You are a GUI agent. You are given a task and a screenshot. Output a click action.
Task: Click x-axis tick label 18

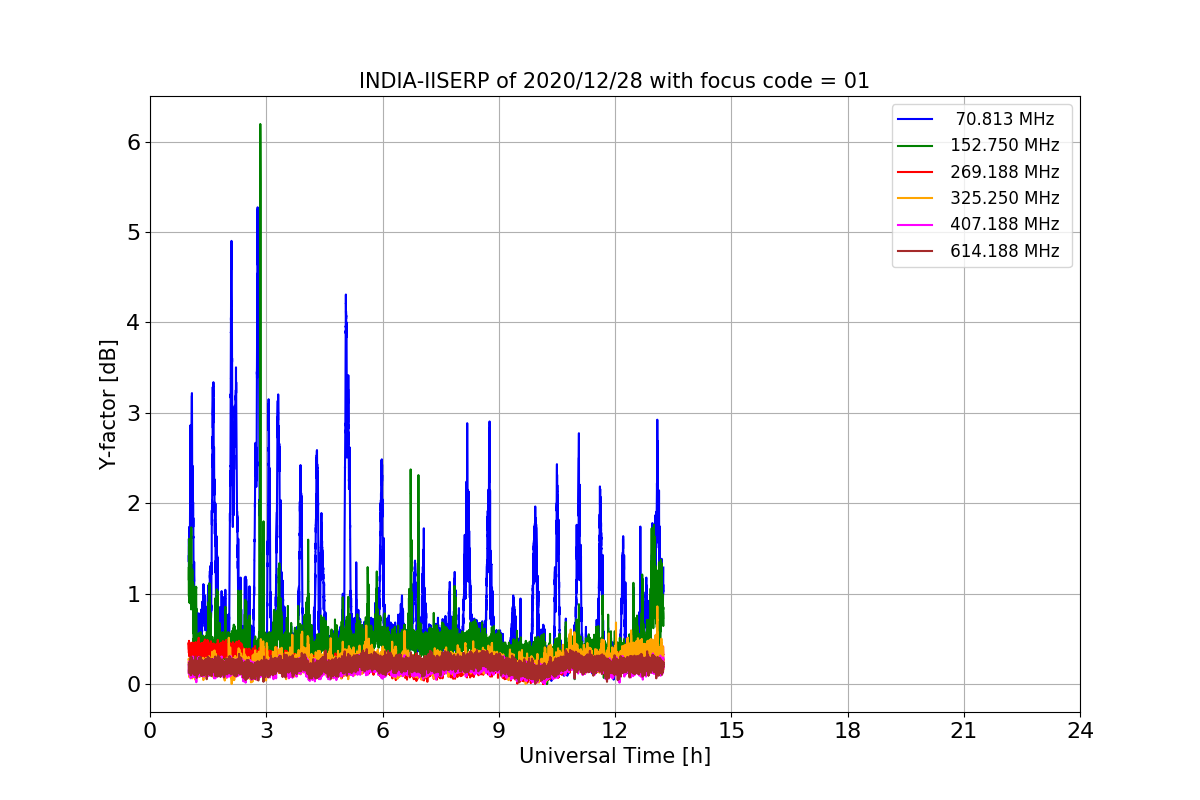pos(847,731)
